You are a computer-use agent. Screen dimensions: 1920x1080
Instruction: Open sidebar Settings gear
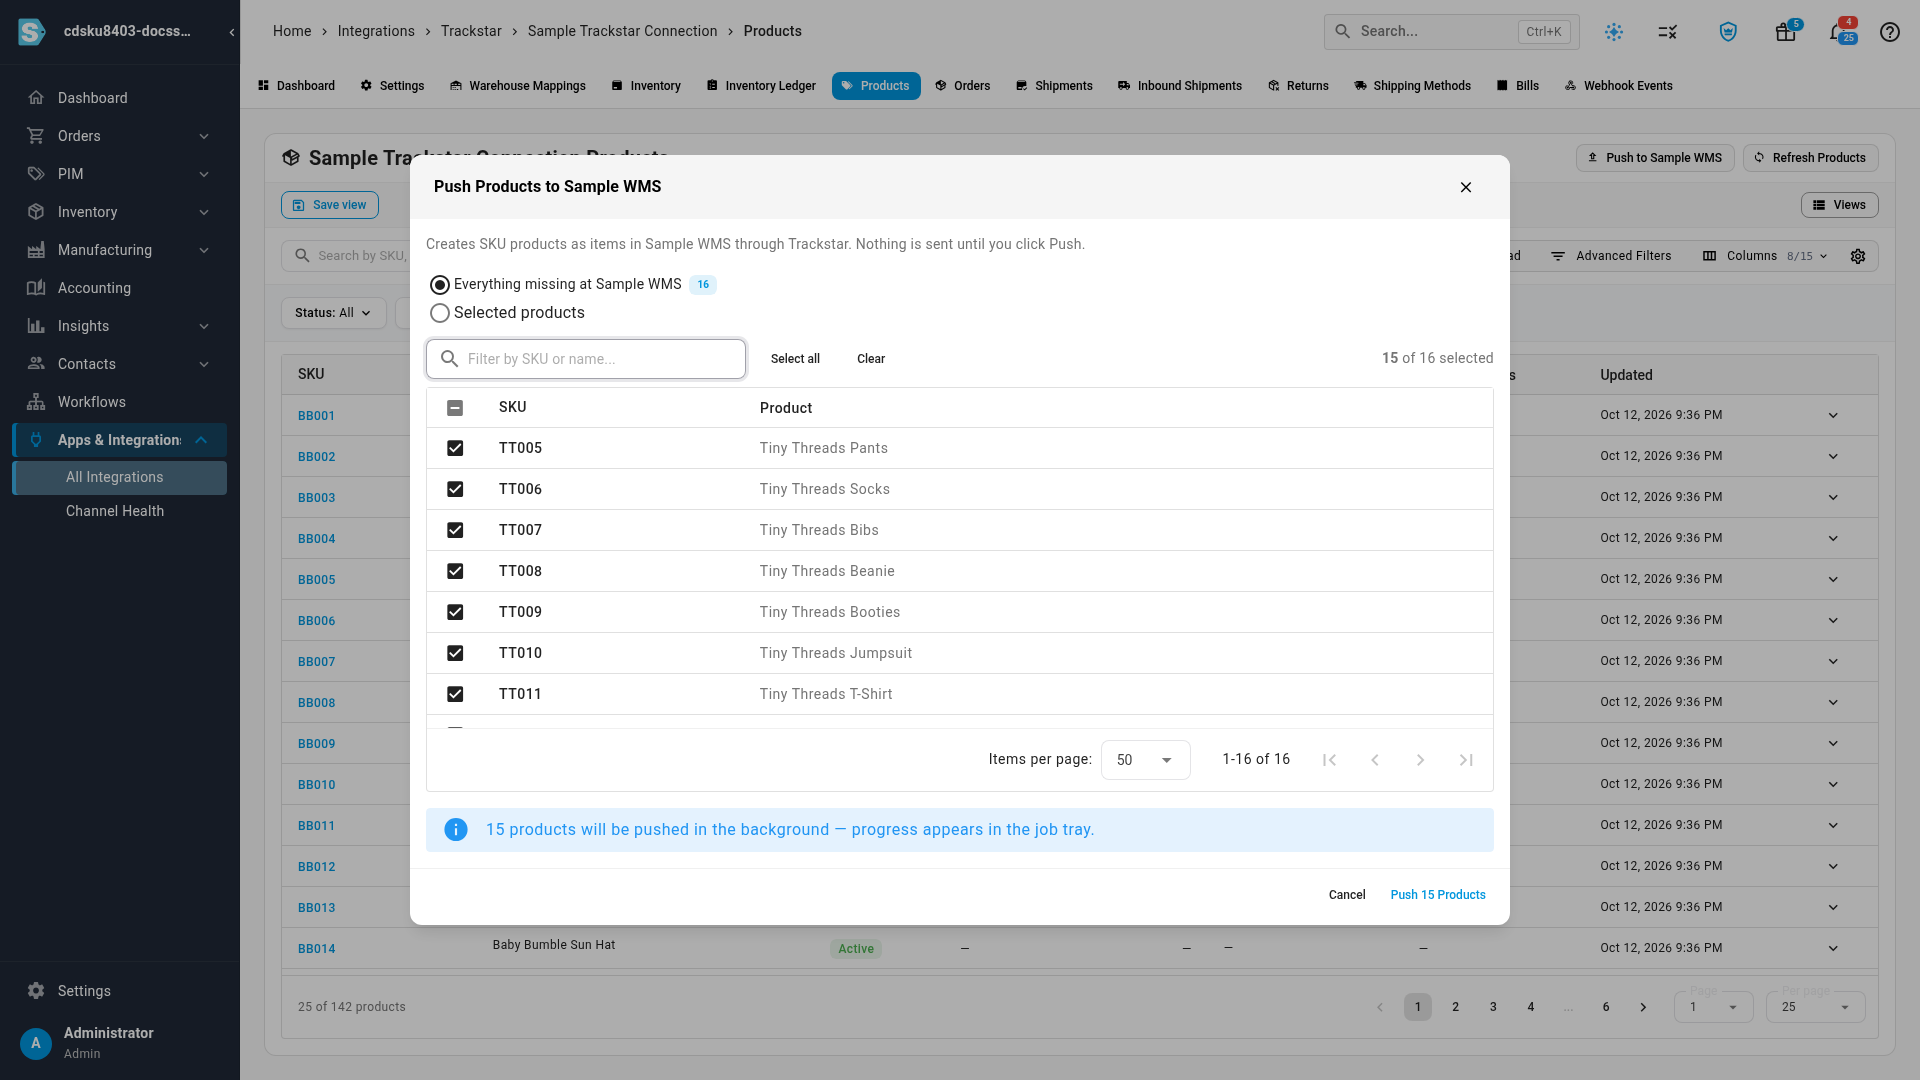pos(36,991)
